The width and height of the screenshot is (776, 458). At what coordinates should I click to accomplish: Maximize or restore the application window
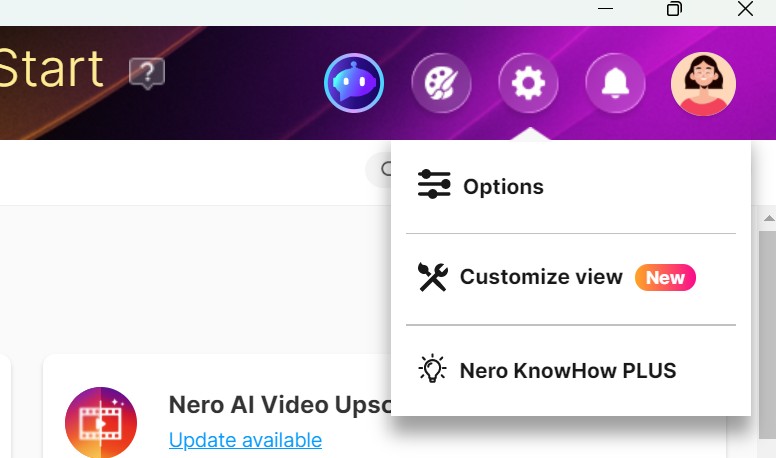point(675,10)
